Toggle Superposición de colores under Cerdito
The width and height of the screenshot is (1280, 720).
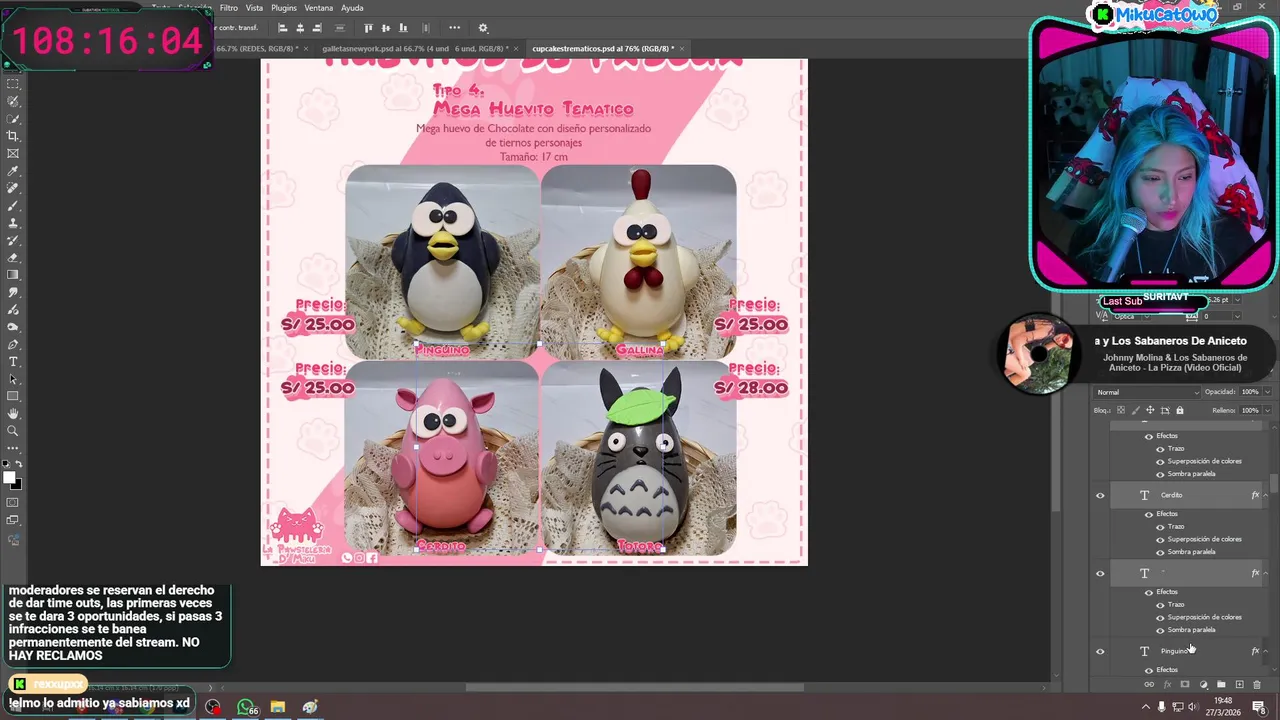1160,539
